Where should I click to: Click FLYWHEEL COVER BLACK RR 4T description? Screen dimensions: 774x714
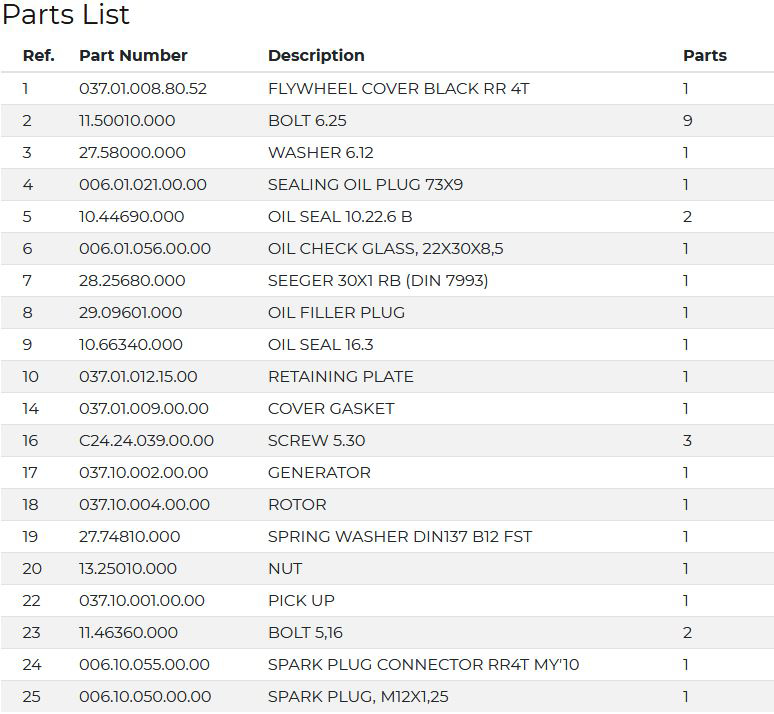point(399,88)
